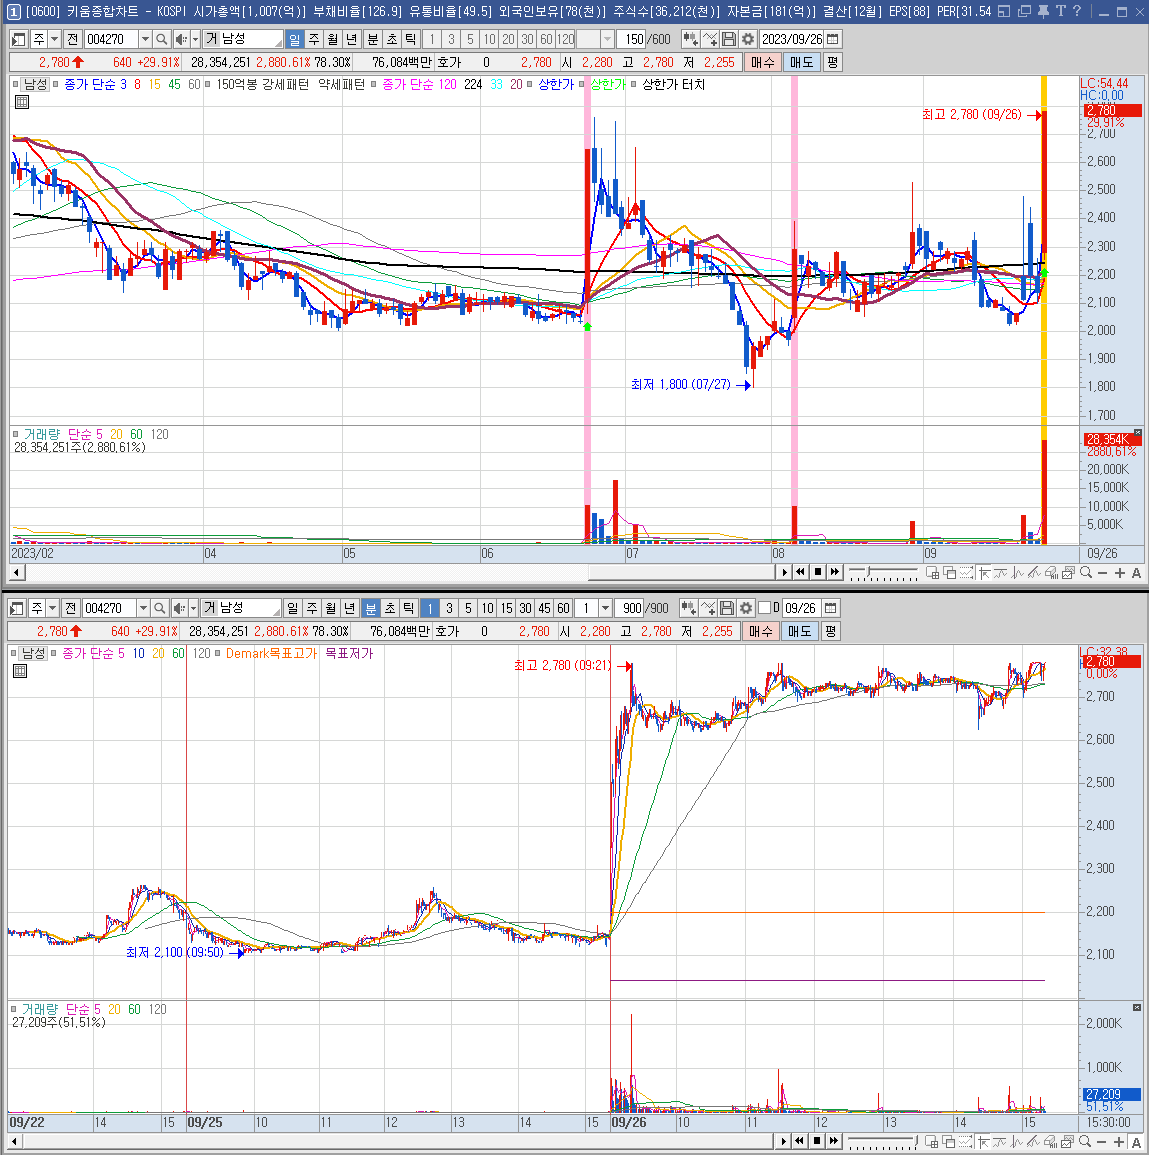The image size is (1149, 1155).
Task: Open the speaker options dropdown arrow in the lower chart
Action: pyautogui.click(x=193, y=608)
